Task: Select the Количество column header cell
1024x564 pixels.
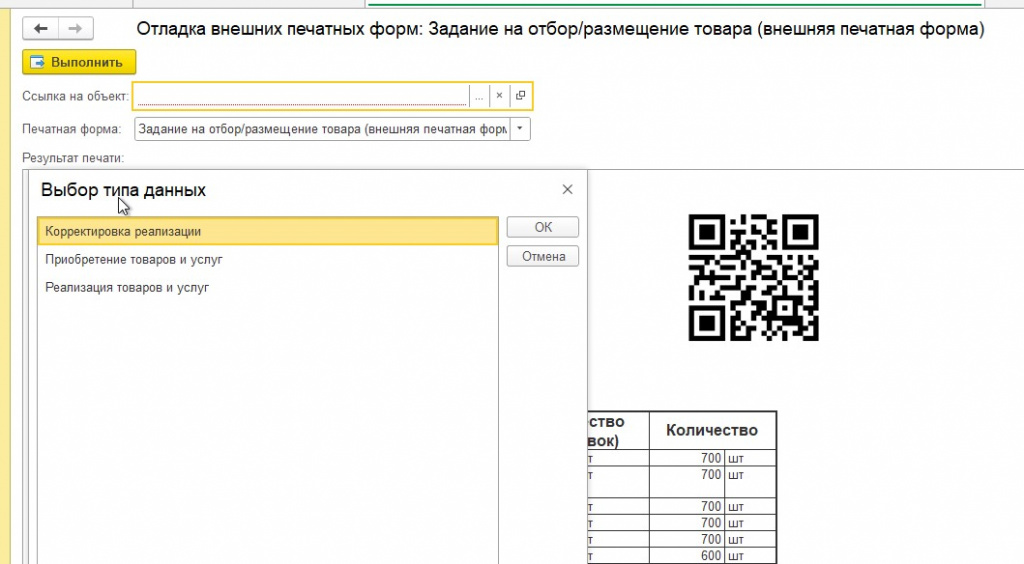Action: point(712,430)
